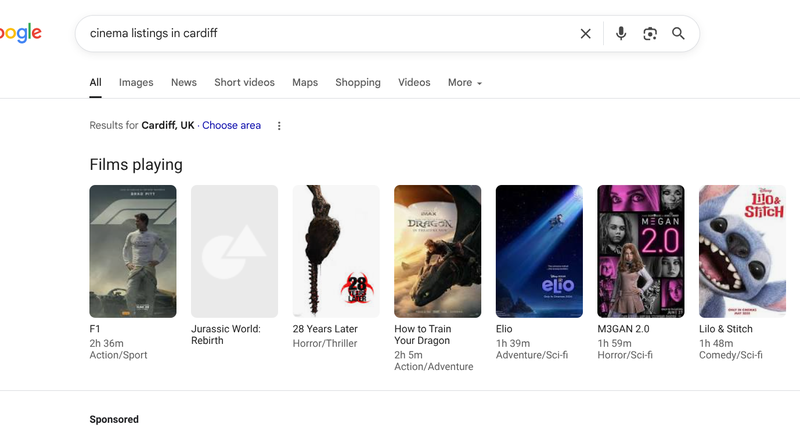
Task: Switch to the News tab
Action: coord(184,83)
